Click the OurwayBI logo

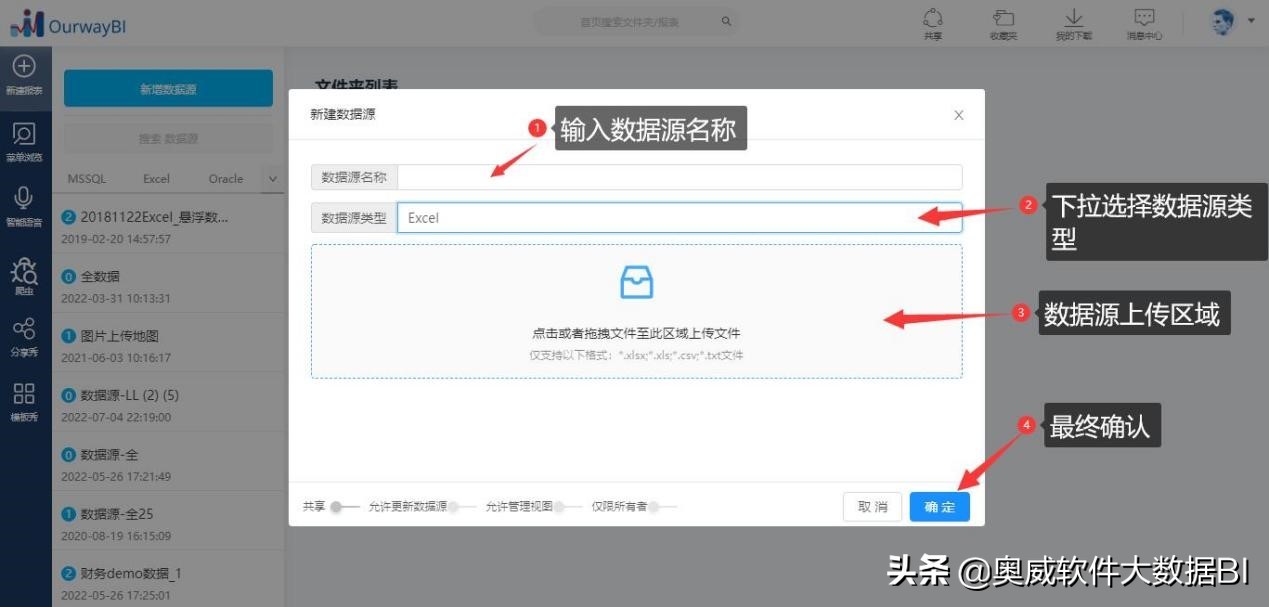coord(68,25)
